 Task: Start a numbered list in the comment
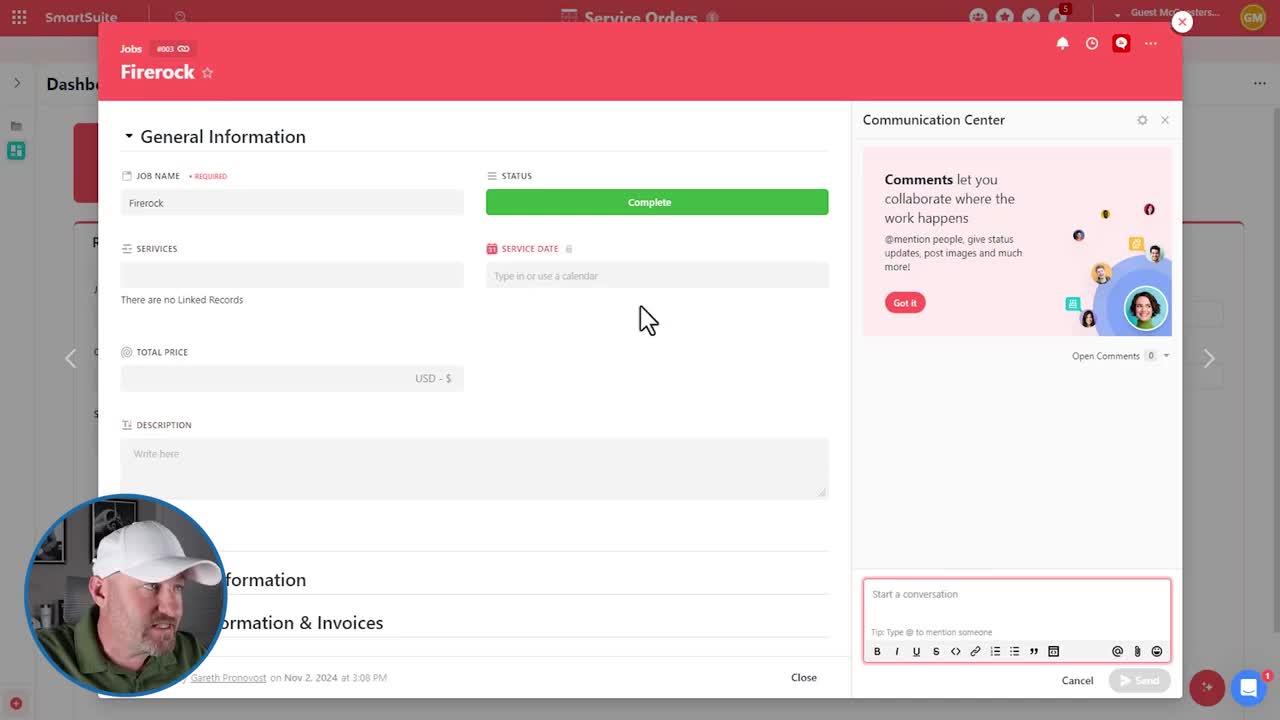tap(995, 652)
